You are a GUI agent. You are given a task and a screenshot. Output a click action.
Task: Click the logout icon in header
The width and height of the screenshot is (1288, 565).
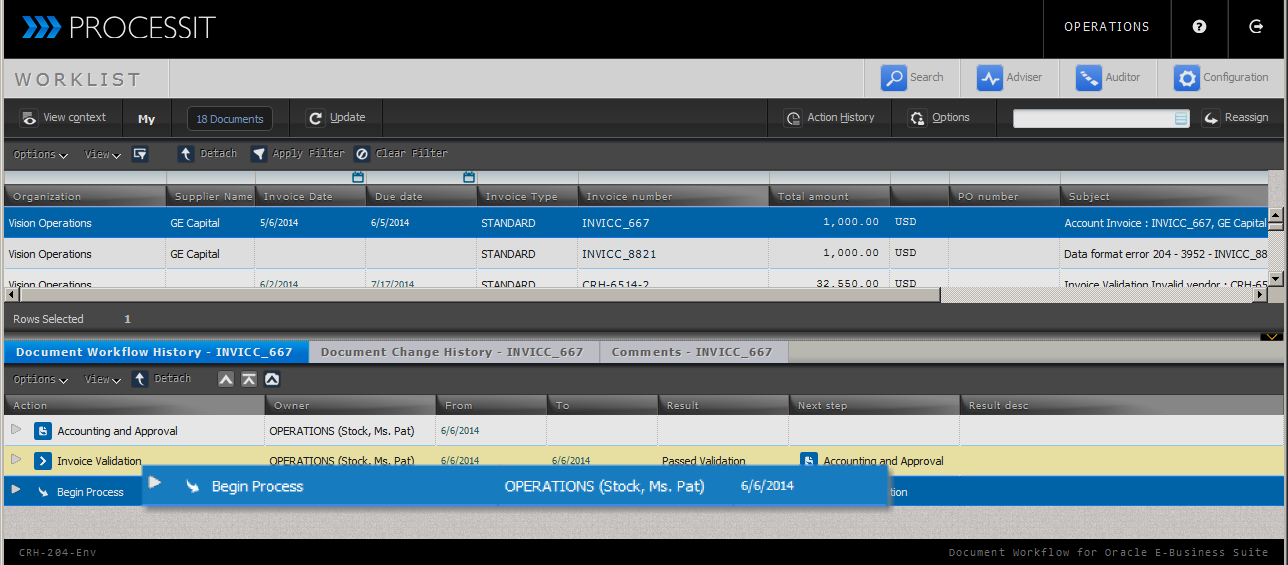click(x=1256, y=27)
